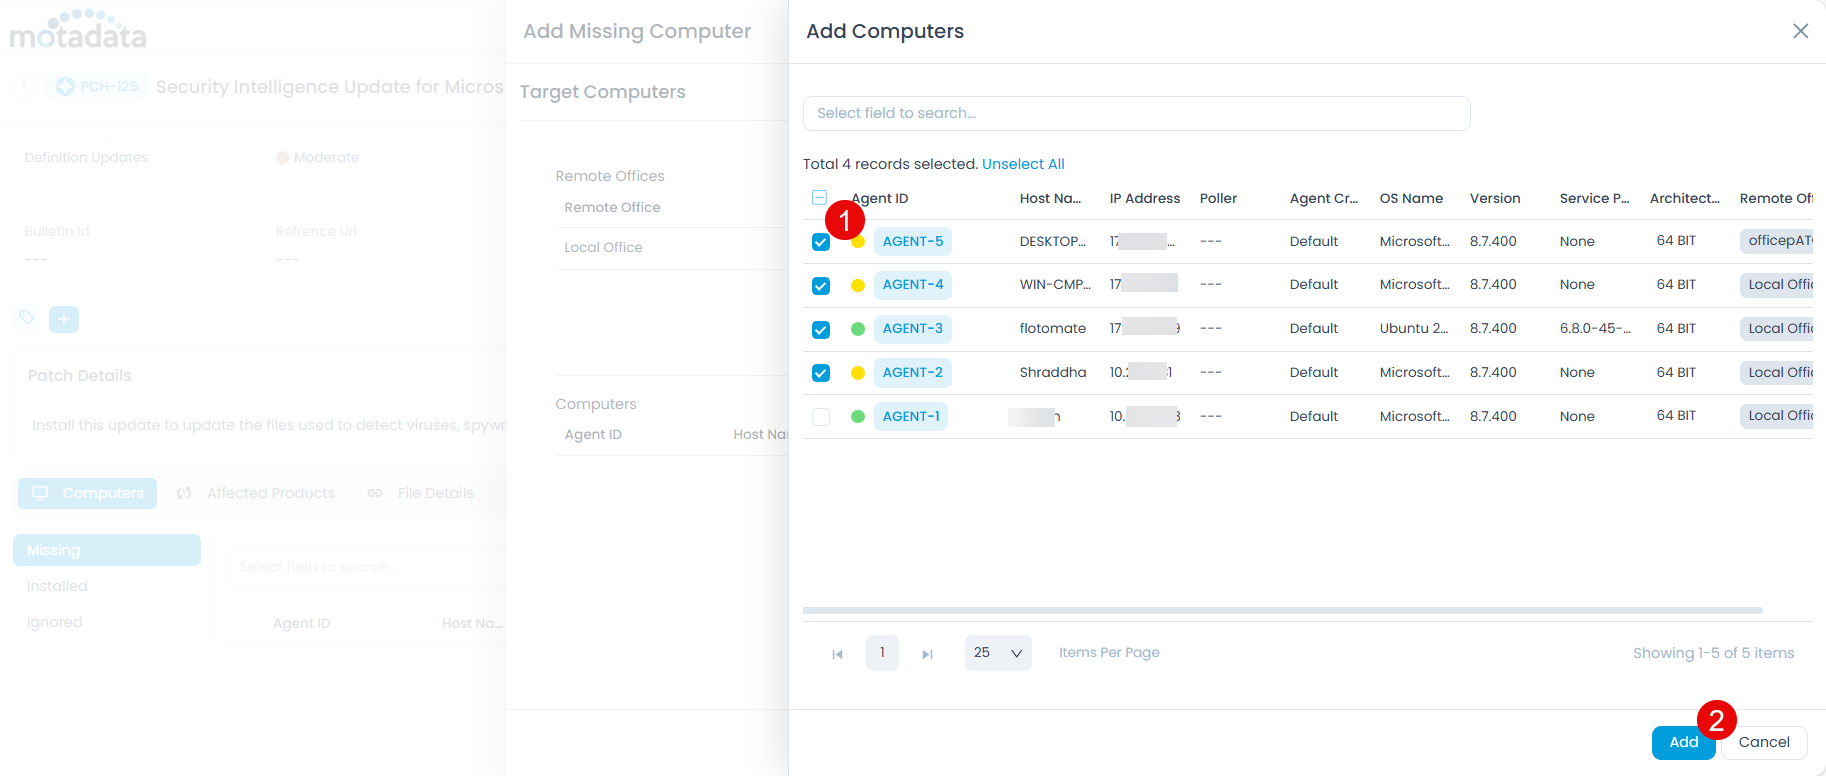Go to first page icon
1826x776 pixels.
click(838, 654)
